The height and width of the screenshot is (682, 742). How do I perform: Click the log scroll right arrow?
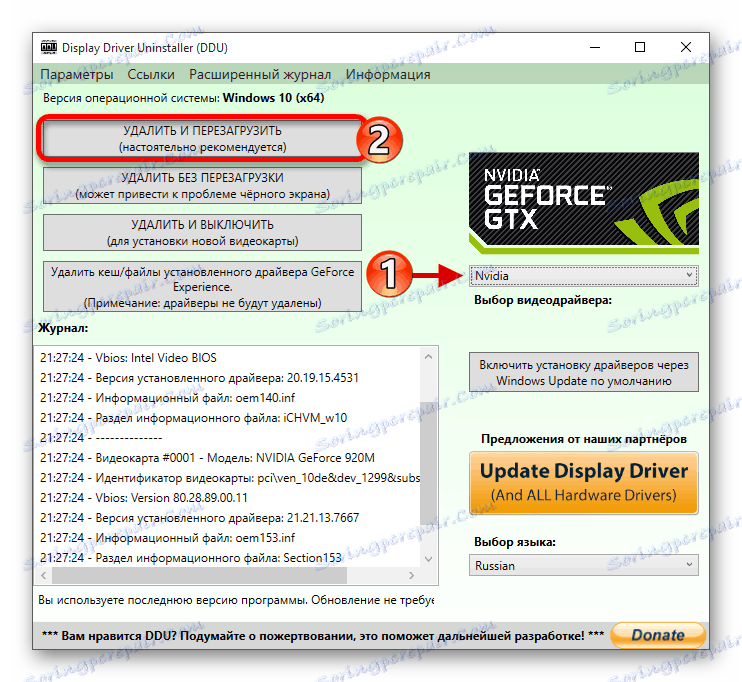[411, 576]
